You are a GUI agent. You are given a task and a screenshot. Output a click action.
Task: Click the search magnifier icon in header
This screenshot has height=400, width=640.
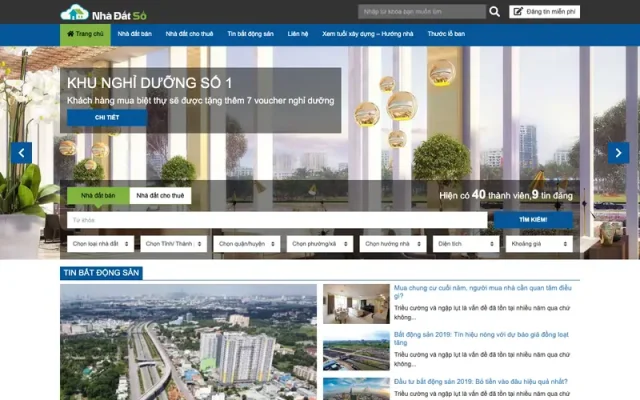click(494, 11)
